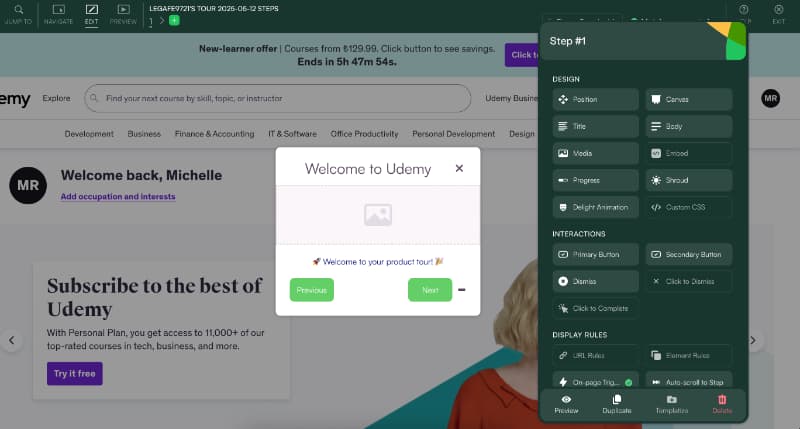Open the Explore menu on Udemy
Viewport: 800px width, 429px height.
tap(57, 98)
